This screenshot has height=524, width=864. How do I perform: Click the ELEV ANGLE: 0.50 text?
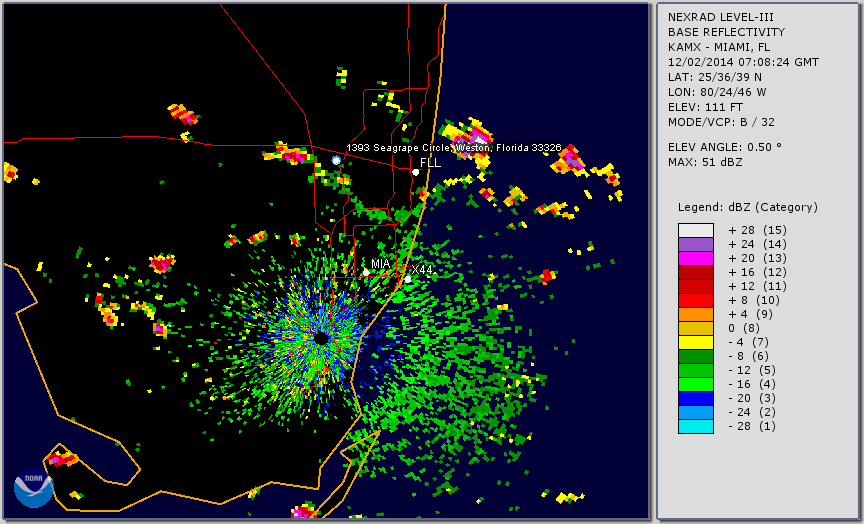click(x=725, y=147)
